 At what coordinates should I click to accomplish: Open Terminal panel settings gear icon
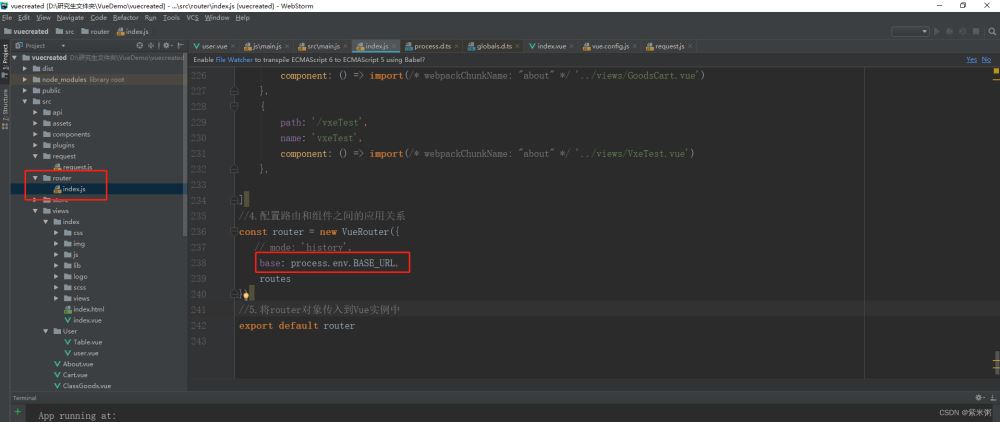(x=978, y=397)
